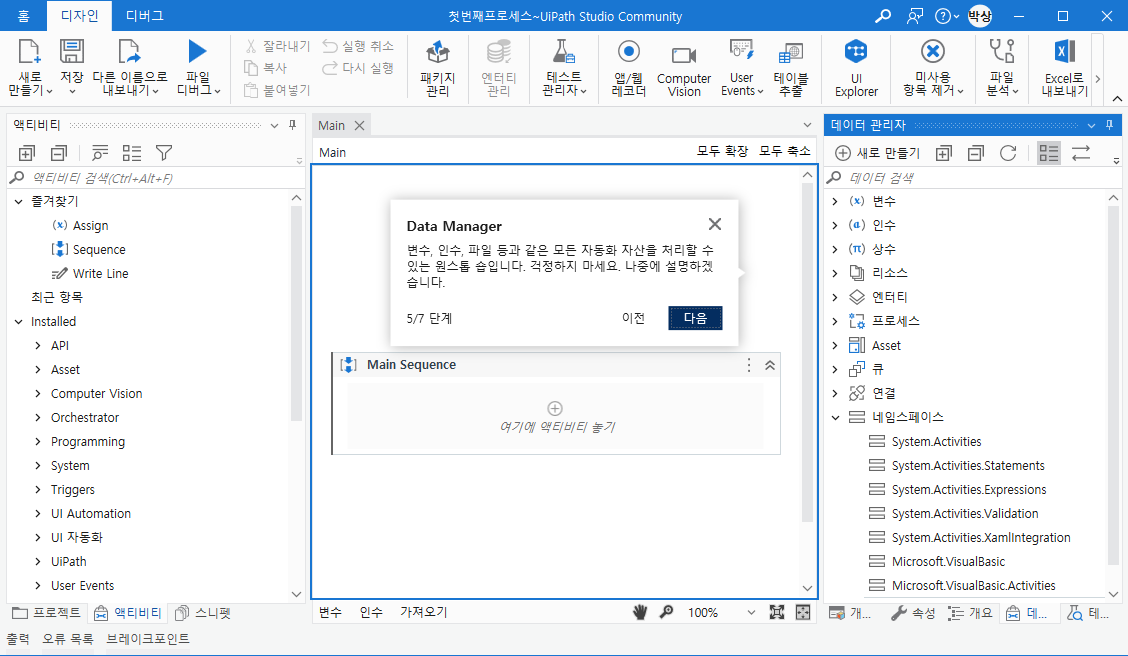Open Package Manager (패키지 관리)
1128x656 pixels.
coord(437,68)
